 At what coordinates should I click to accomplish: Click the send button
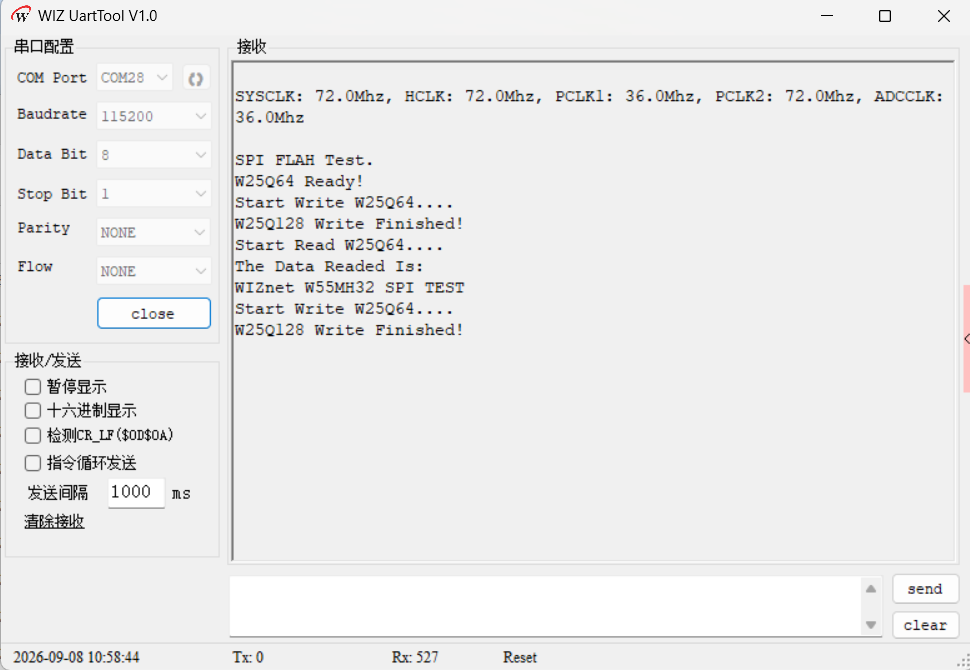tap(925, 589)
